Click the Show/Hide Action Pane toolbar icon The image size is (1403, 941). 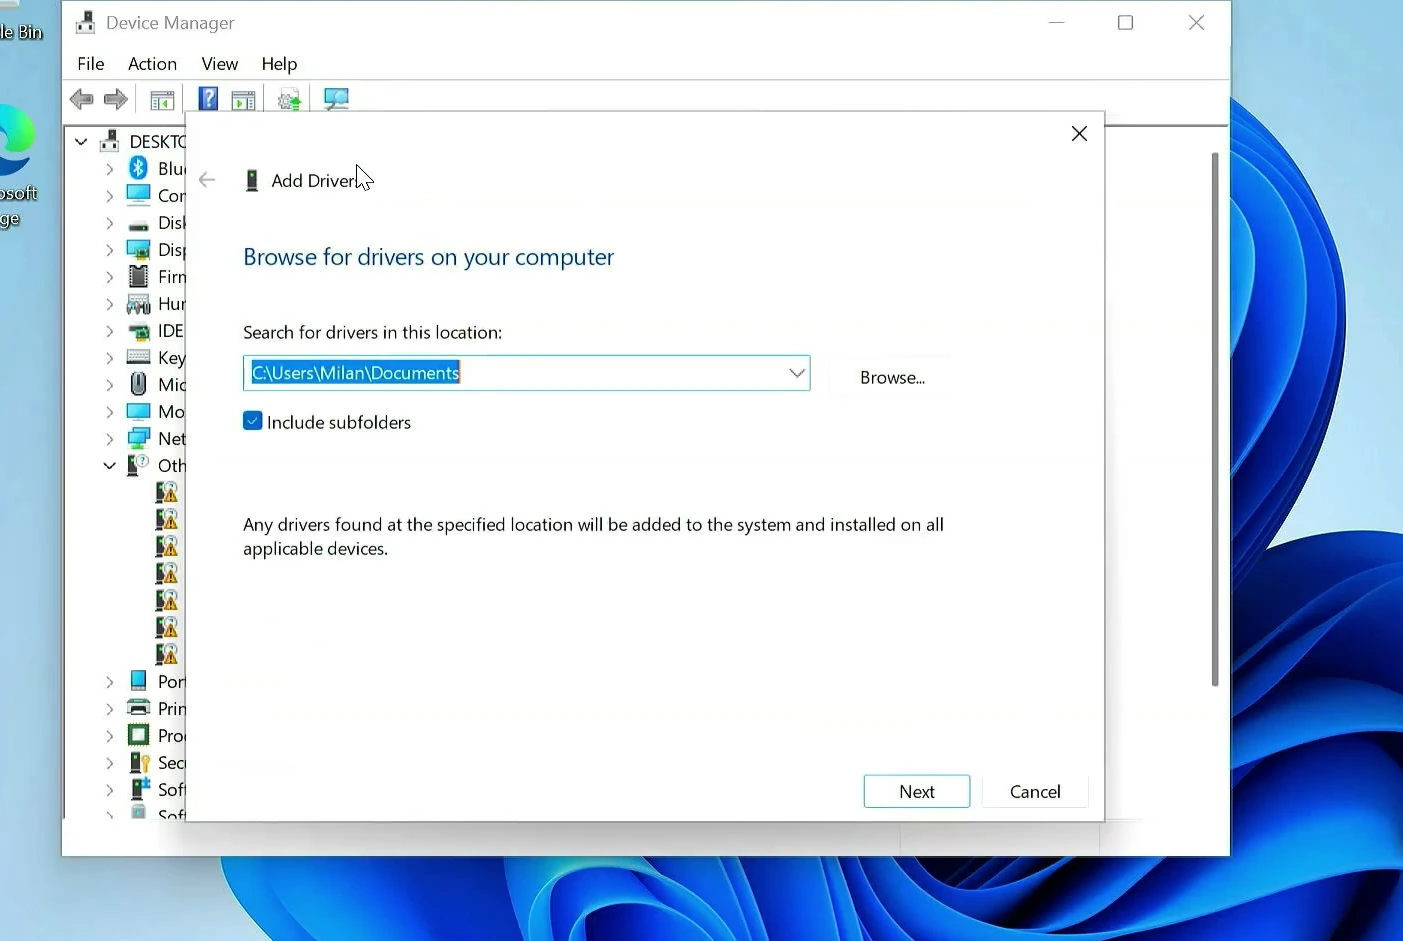click(x=243, y=100)
